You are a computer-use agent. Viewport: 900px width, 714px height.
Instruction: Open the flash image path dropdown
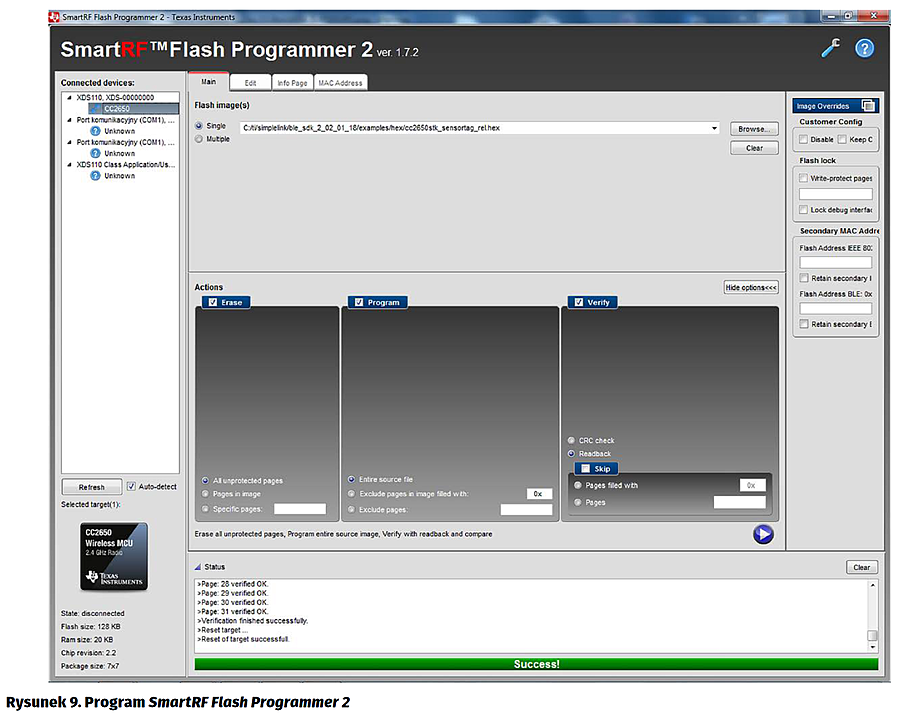(714, 128)
